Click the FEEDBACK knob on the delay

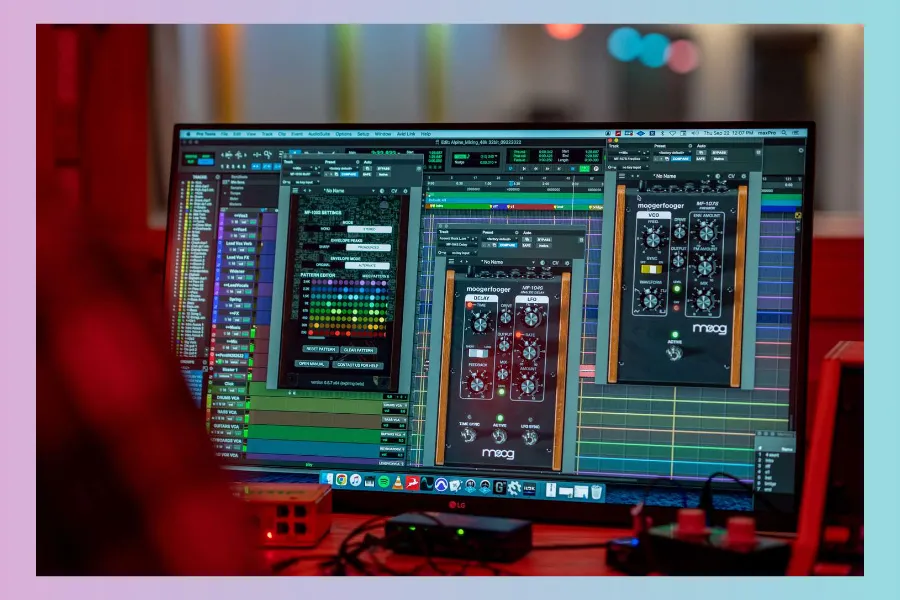pos(477,384)
